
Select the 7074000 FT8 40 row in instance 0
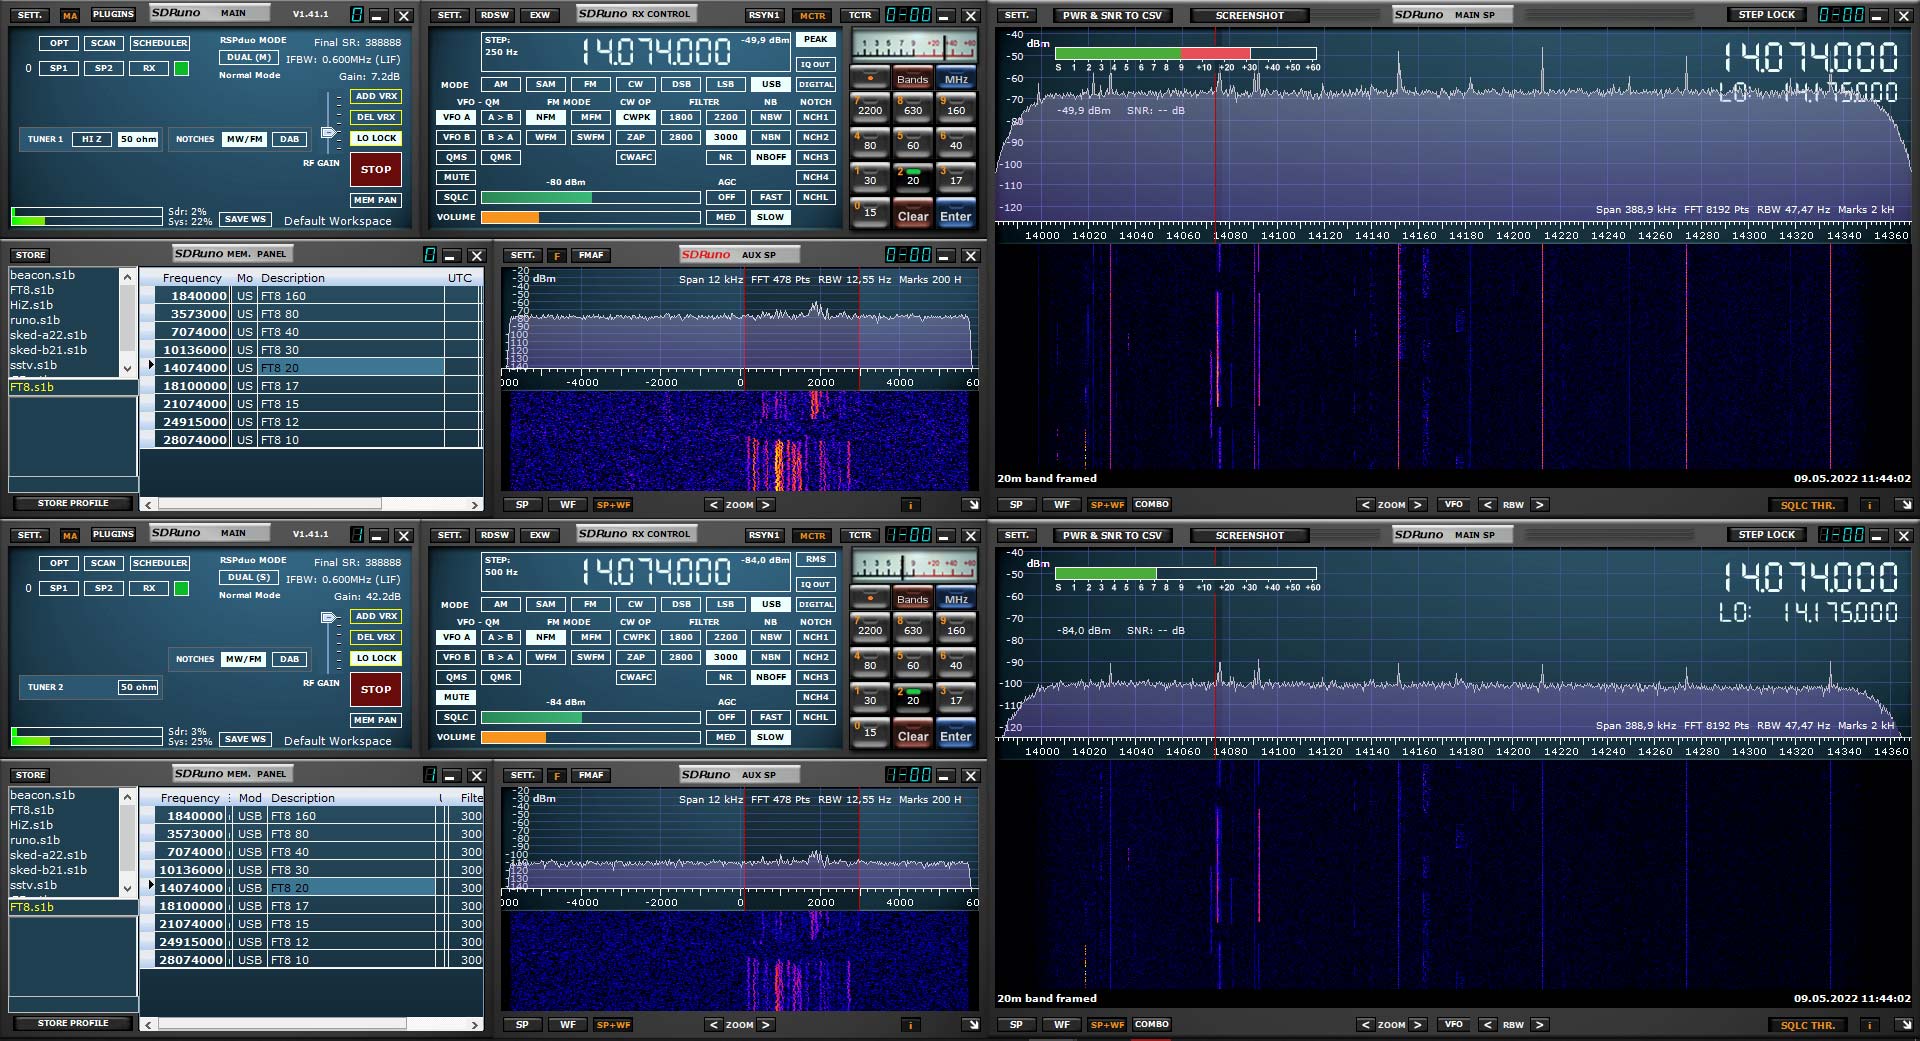311,332
